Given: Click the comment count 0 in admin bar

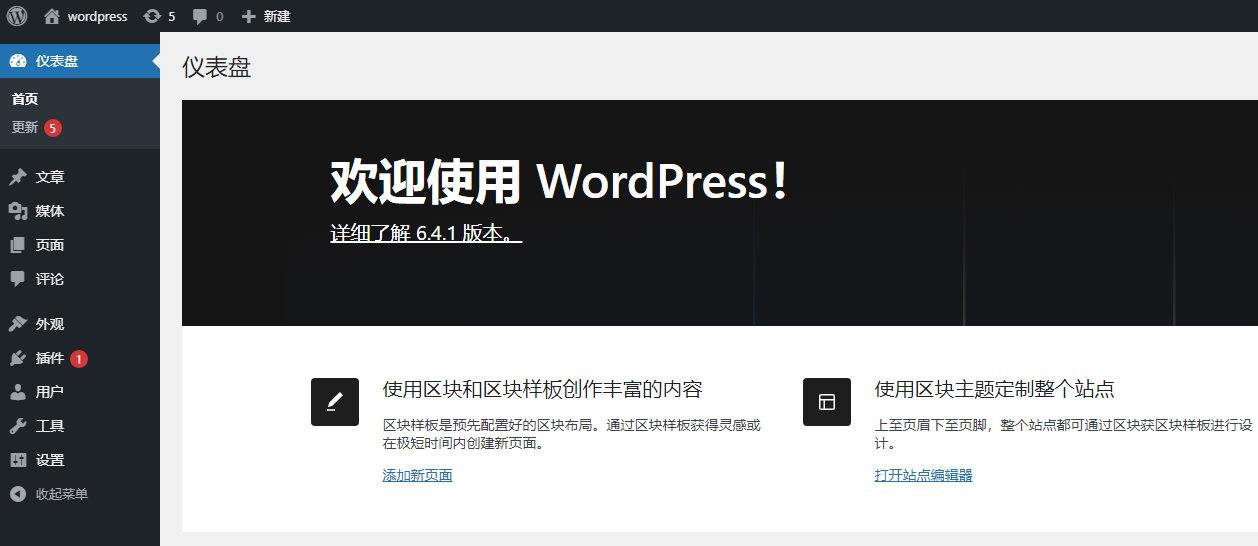Looking at the screenshot, I should (x=220, y=17).
